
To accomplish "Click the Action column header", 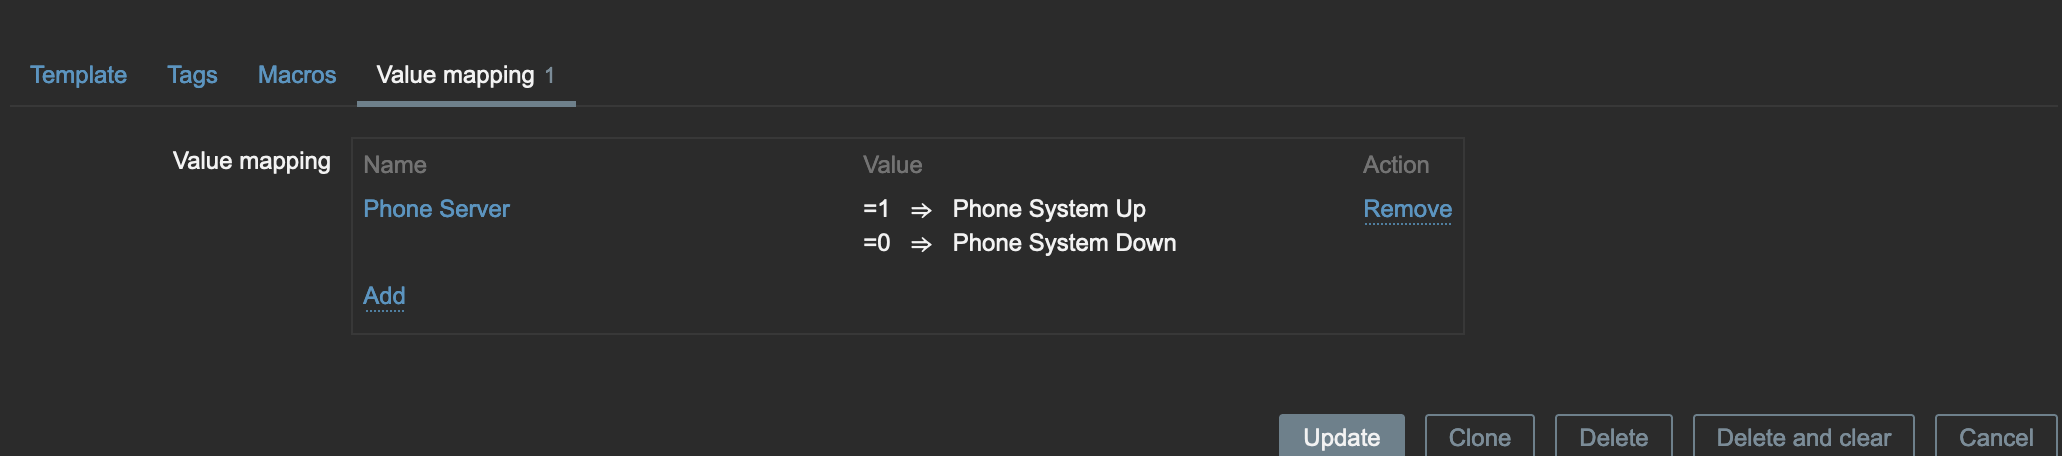I will [x=1395, y=165].
